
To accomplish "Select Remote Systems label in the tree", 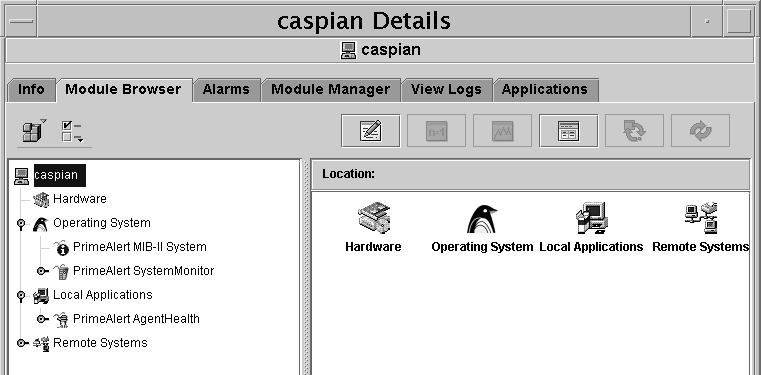I will pyautogui.click(x=100, y=343).
